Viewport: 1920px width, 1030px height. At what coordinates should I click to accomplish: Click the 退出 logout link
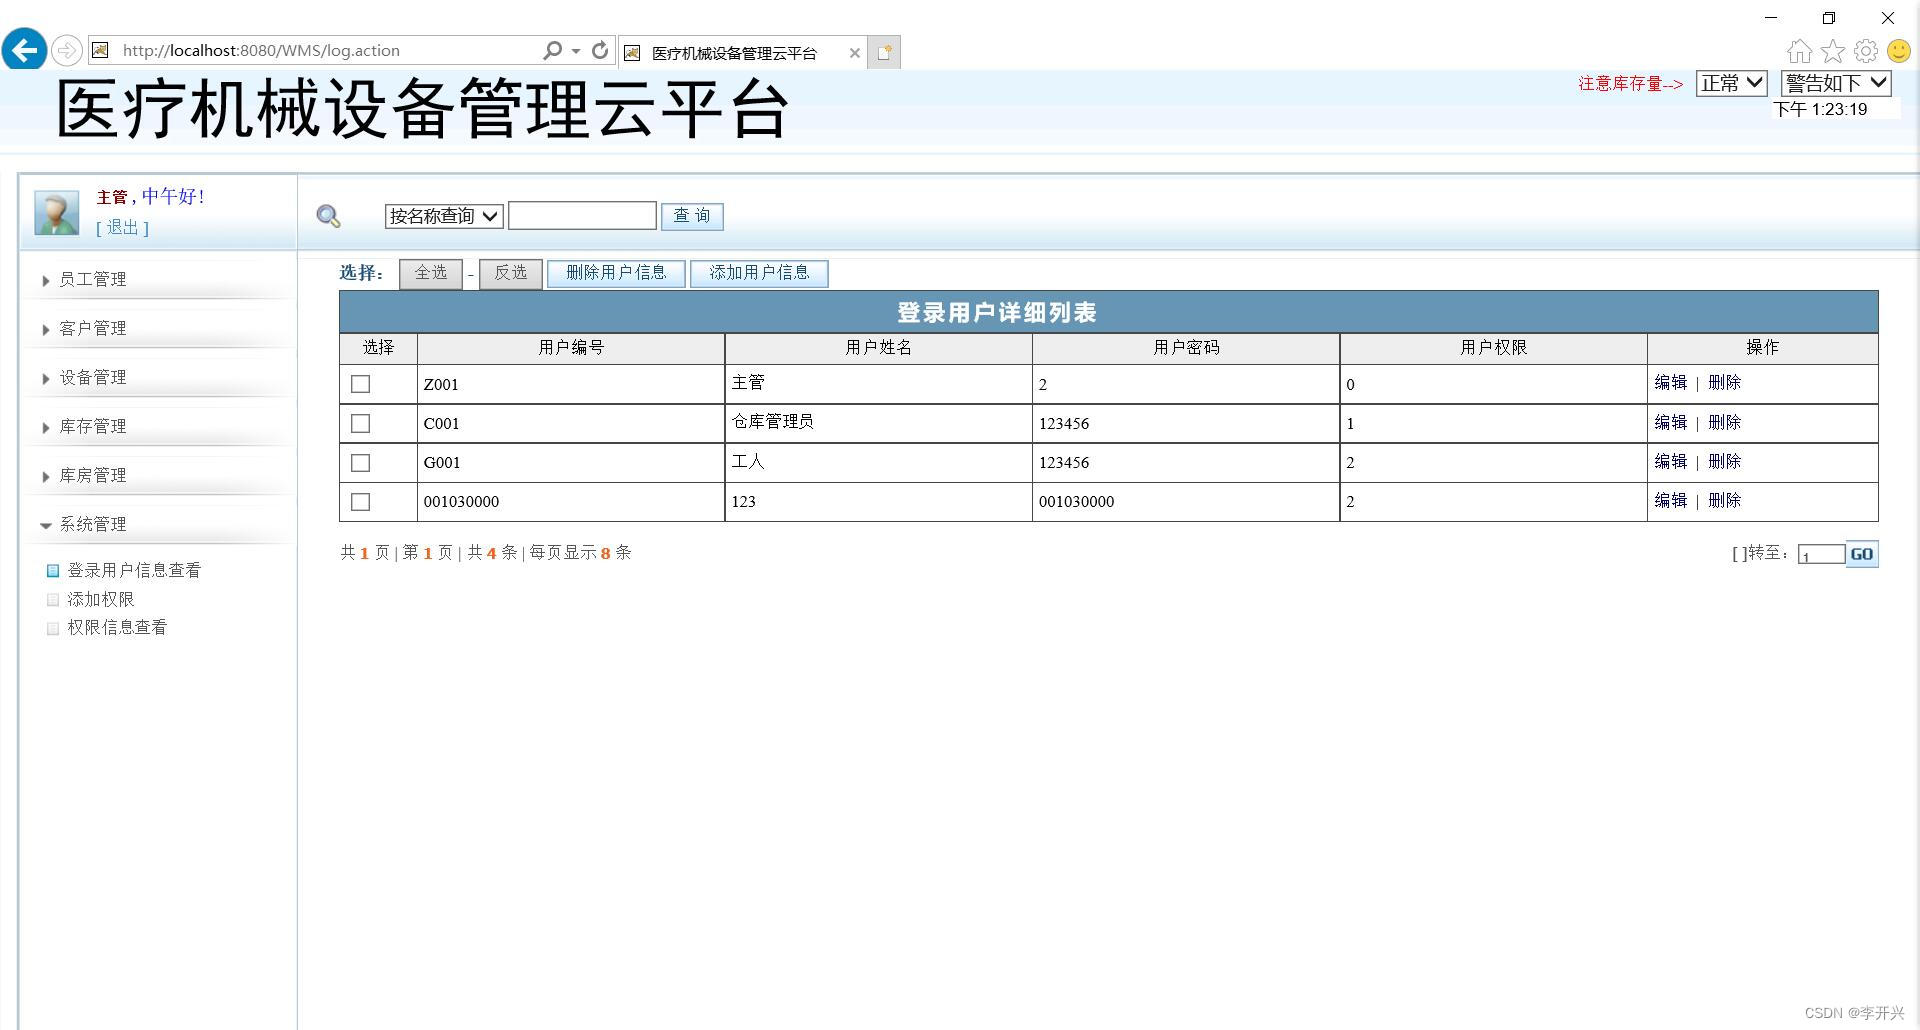click(x=122, y=228)
